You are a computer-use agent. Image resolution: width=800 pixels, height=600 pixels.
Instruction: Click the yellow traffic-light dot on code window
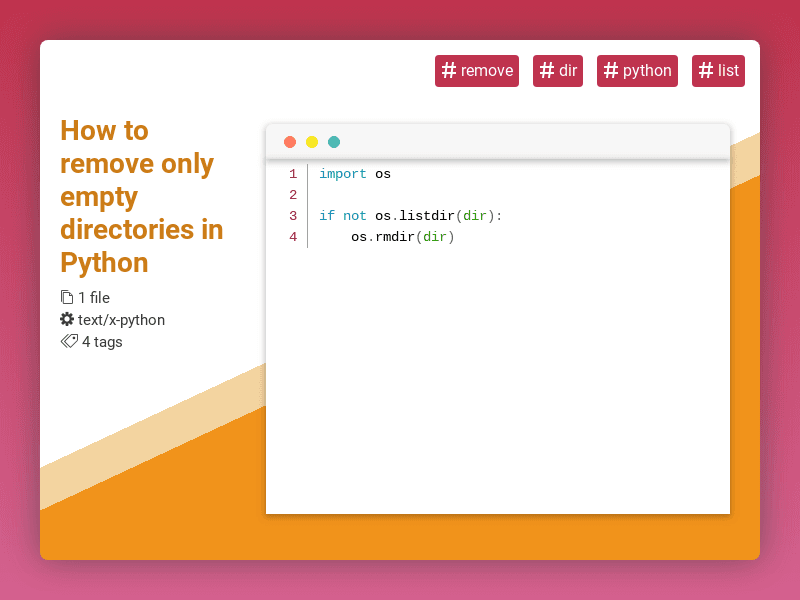tap(311, 142)
